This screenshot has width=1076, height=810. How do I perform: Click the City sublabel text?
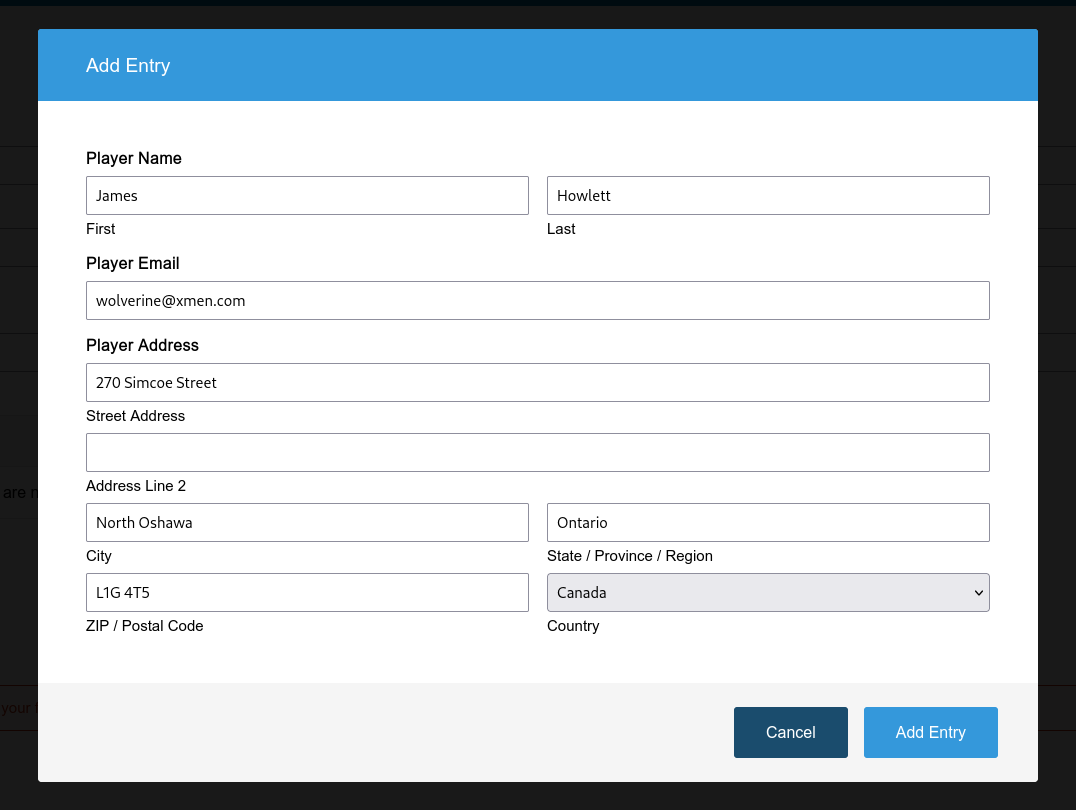(x=99, y=556)
